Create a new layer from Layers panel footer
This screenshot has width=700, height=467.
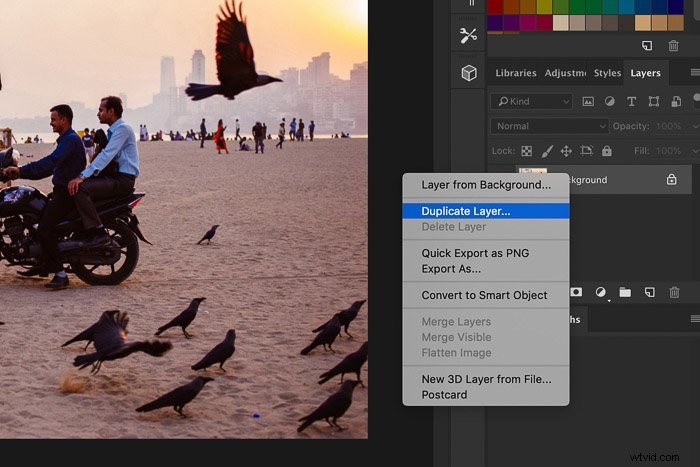(x=650, y=292)
